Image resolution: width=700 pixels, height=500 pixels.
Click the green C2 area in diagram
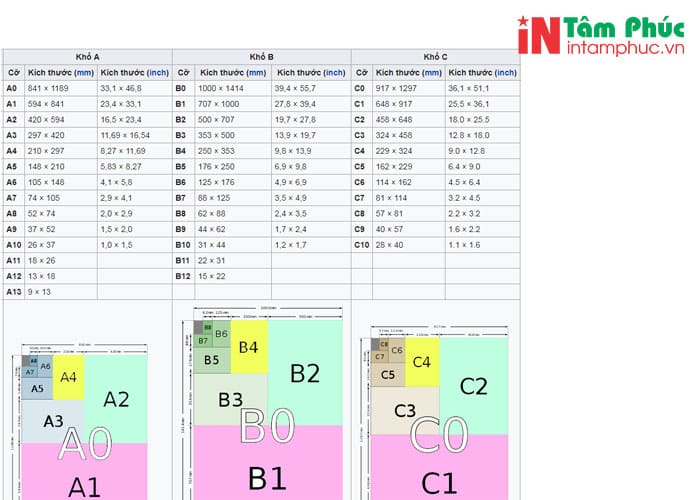point(473,385)
